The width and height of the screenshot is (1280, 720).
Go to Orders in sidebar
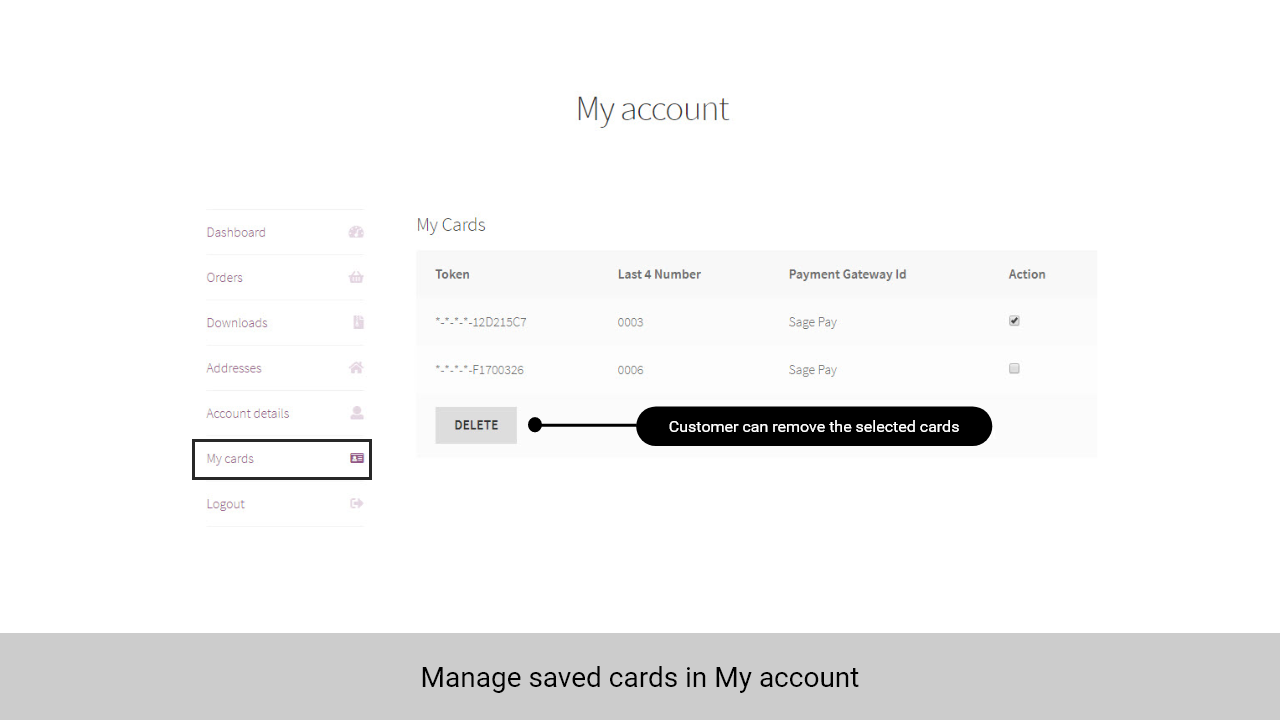click(225, 277)
